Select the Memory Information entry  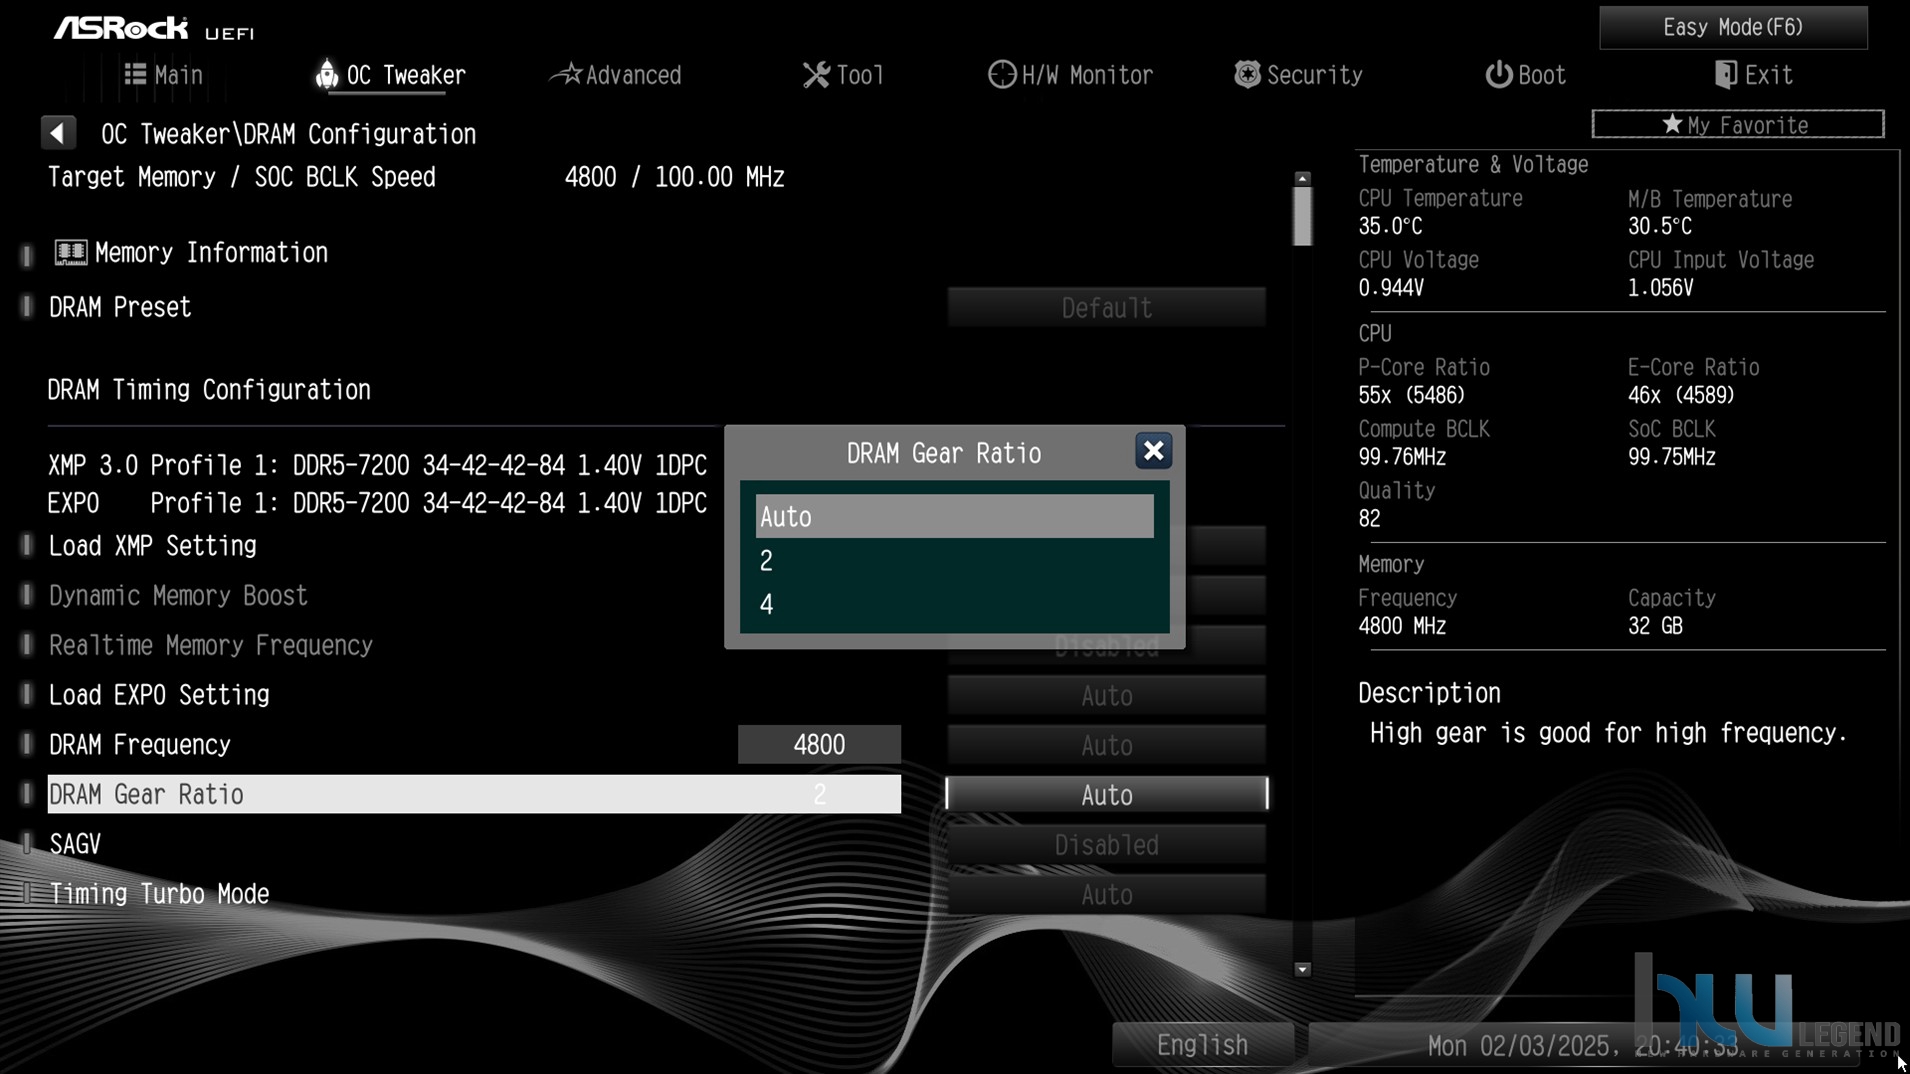click(x=190, y=252)
